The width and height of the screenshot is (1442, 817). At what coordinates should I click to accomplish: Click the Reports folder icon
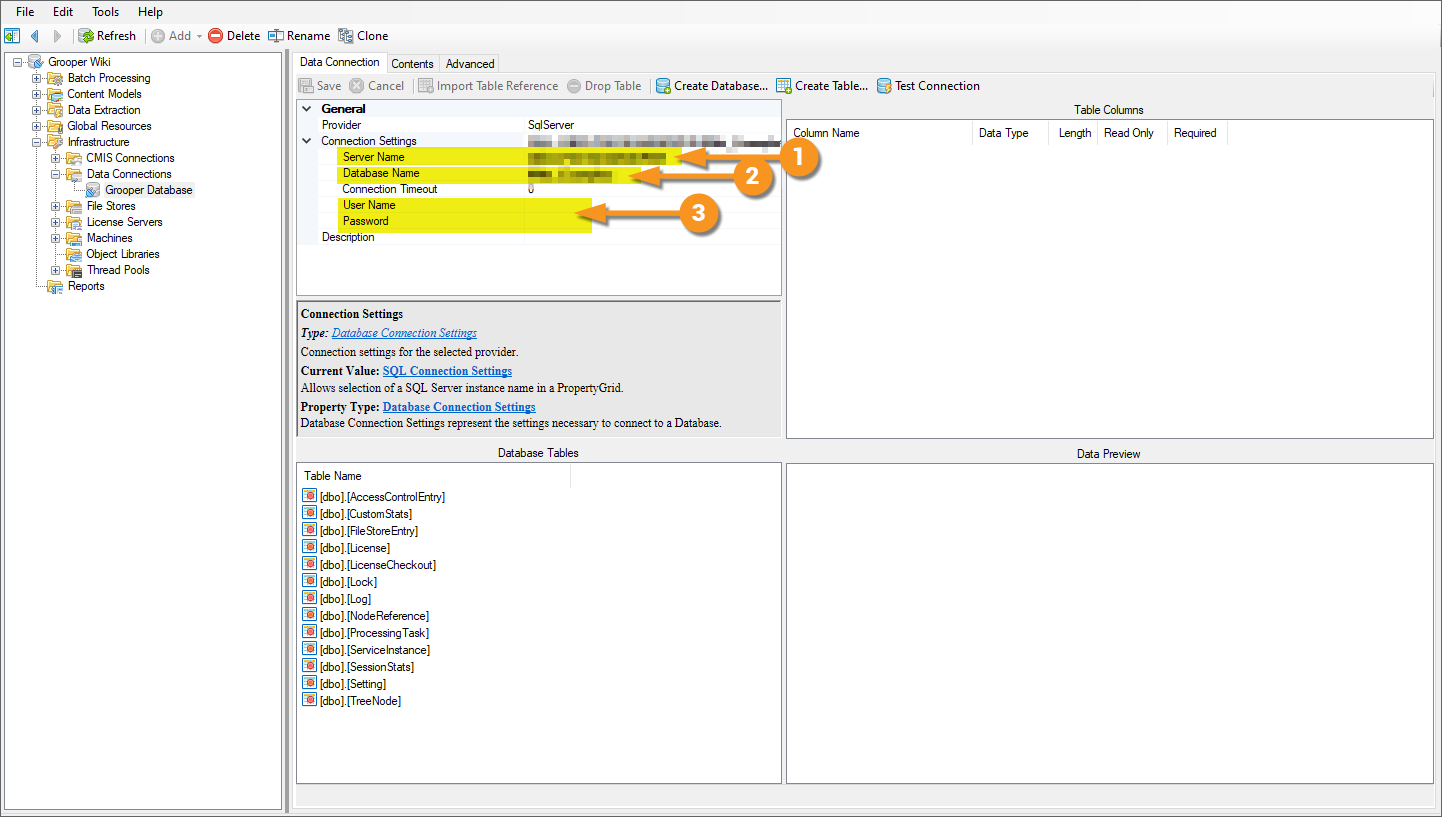tap(56, 286)
